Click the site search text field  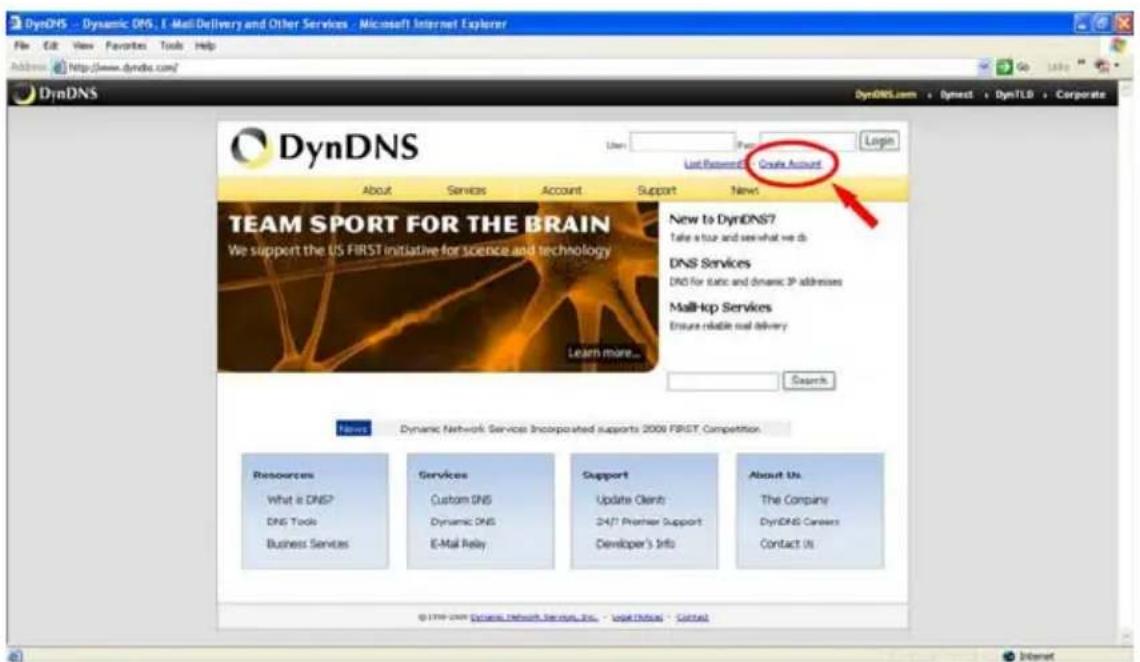coord(723,382)
